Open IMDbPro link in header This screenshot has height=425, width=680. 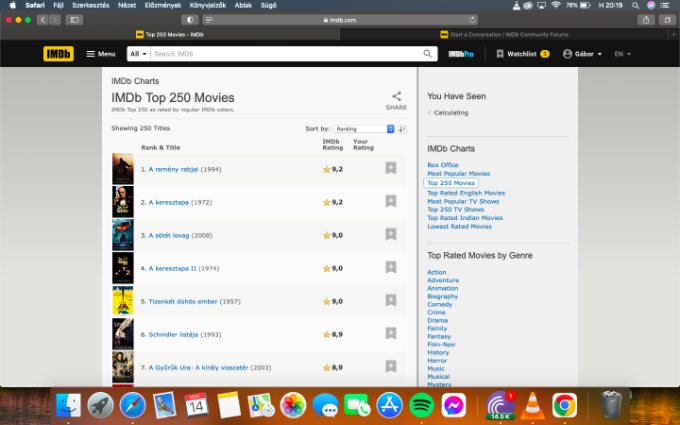pyautogui.click(x=461, y=54)
